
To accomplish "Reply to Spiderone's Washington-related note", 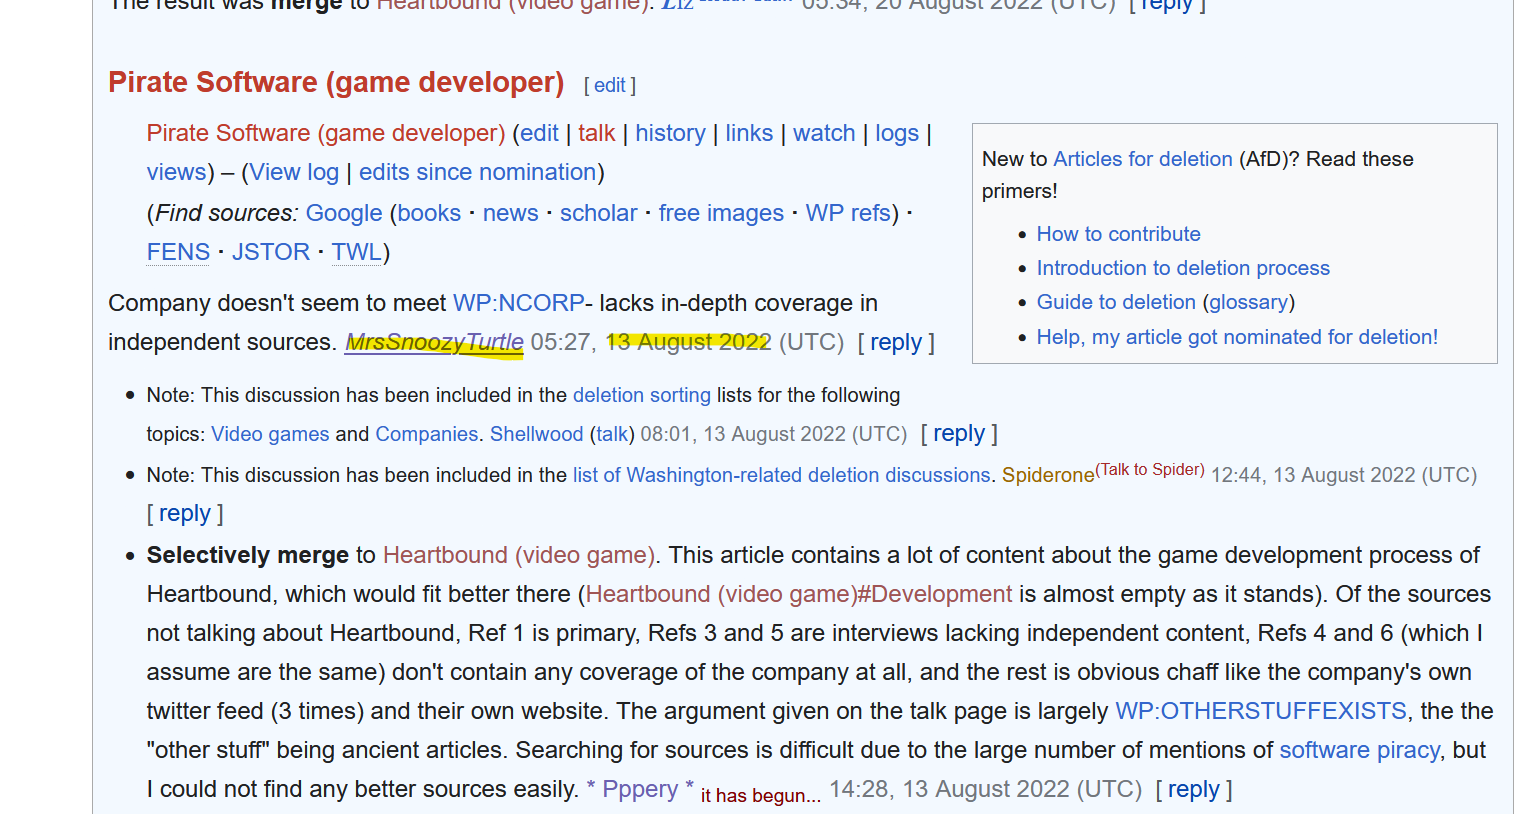I will tap(185, 513).
